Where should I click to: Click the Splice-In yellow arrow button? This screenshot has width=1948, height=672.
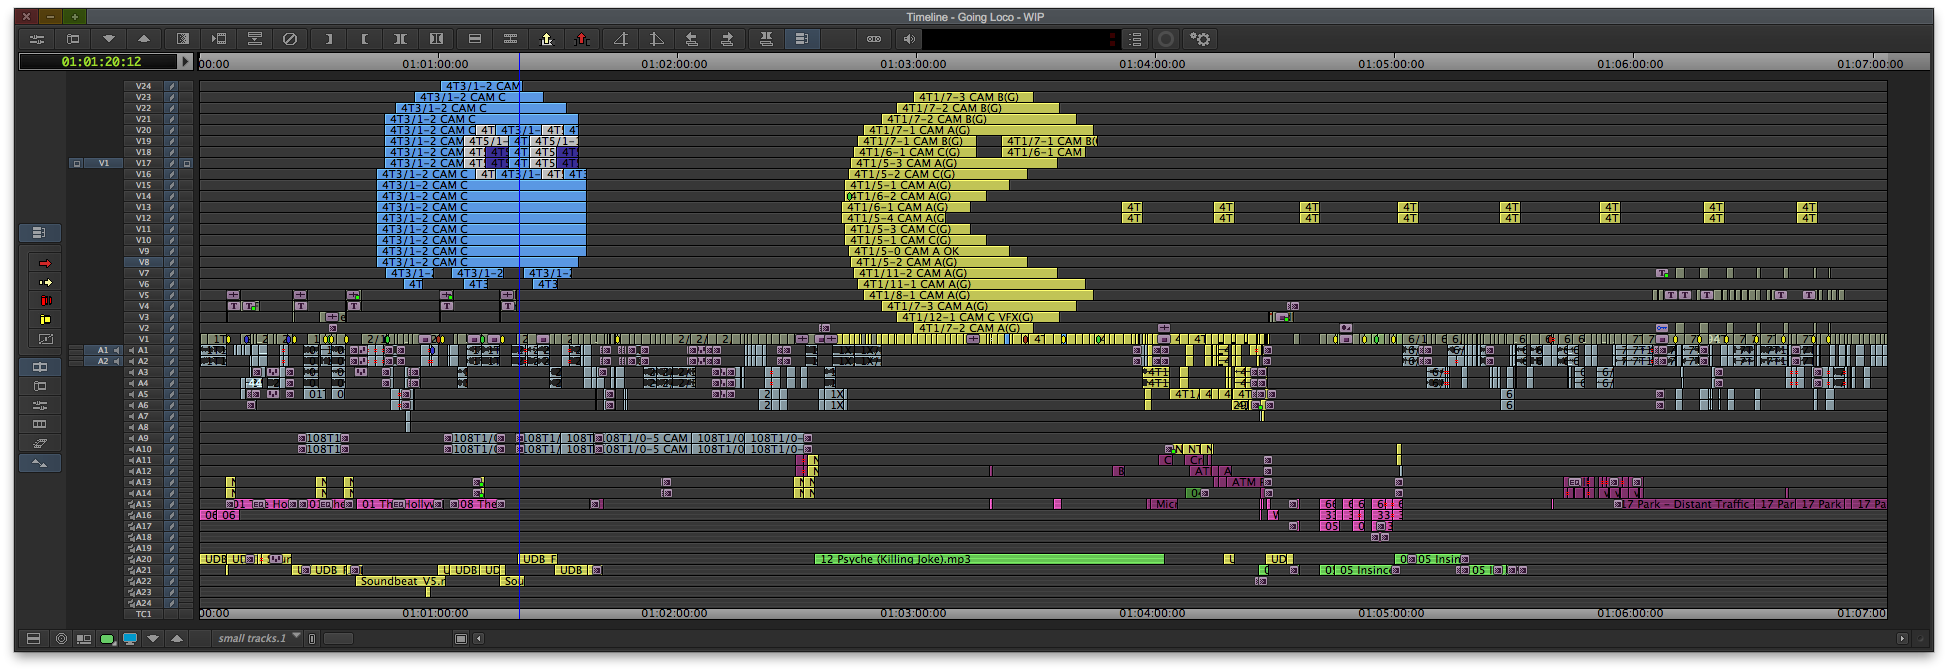pos(546,39)
